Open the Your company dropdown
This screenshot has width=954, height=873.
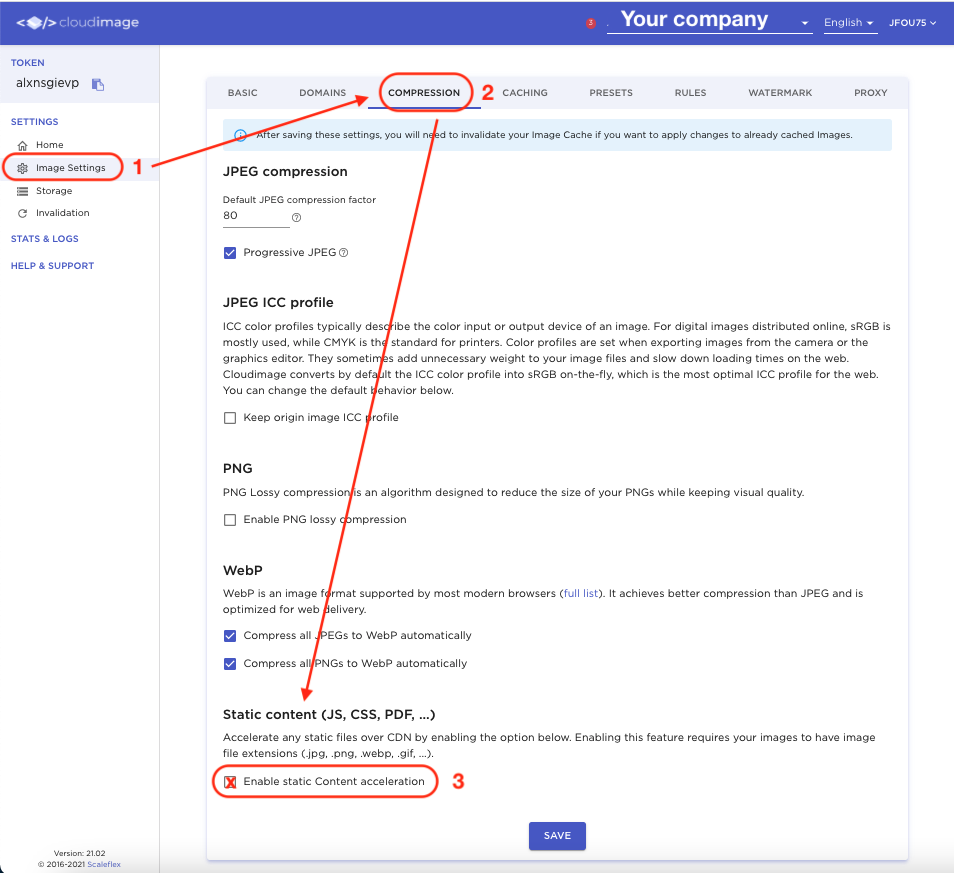point(709,21)
